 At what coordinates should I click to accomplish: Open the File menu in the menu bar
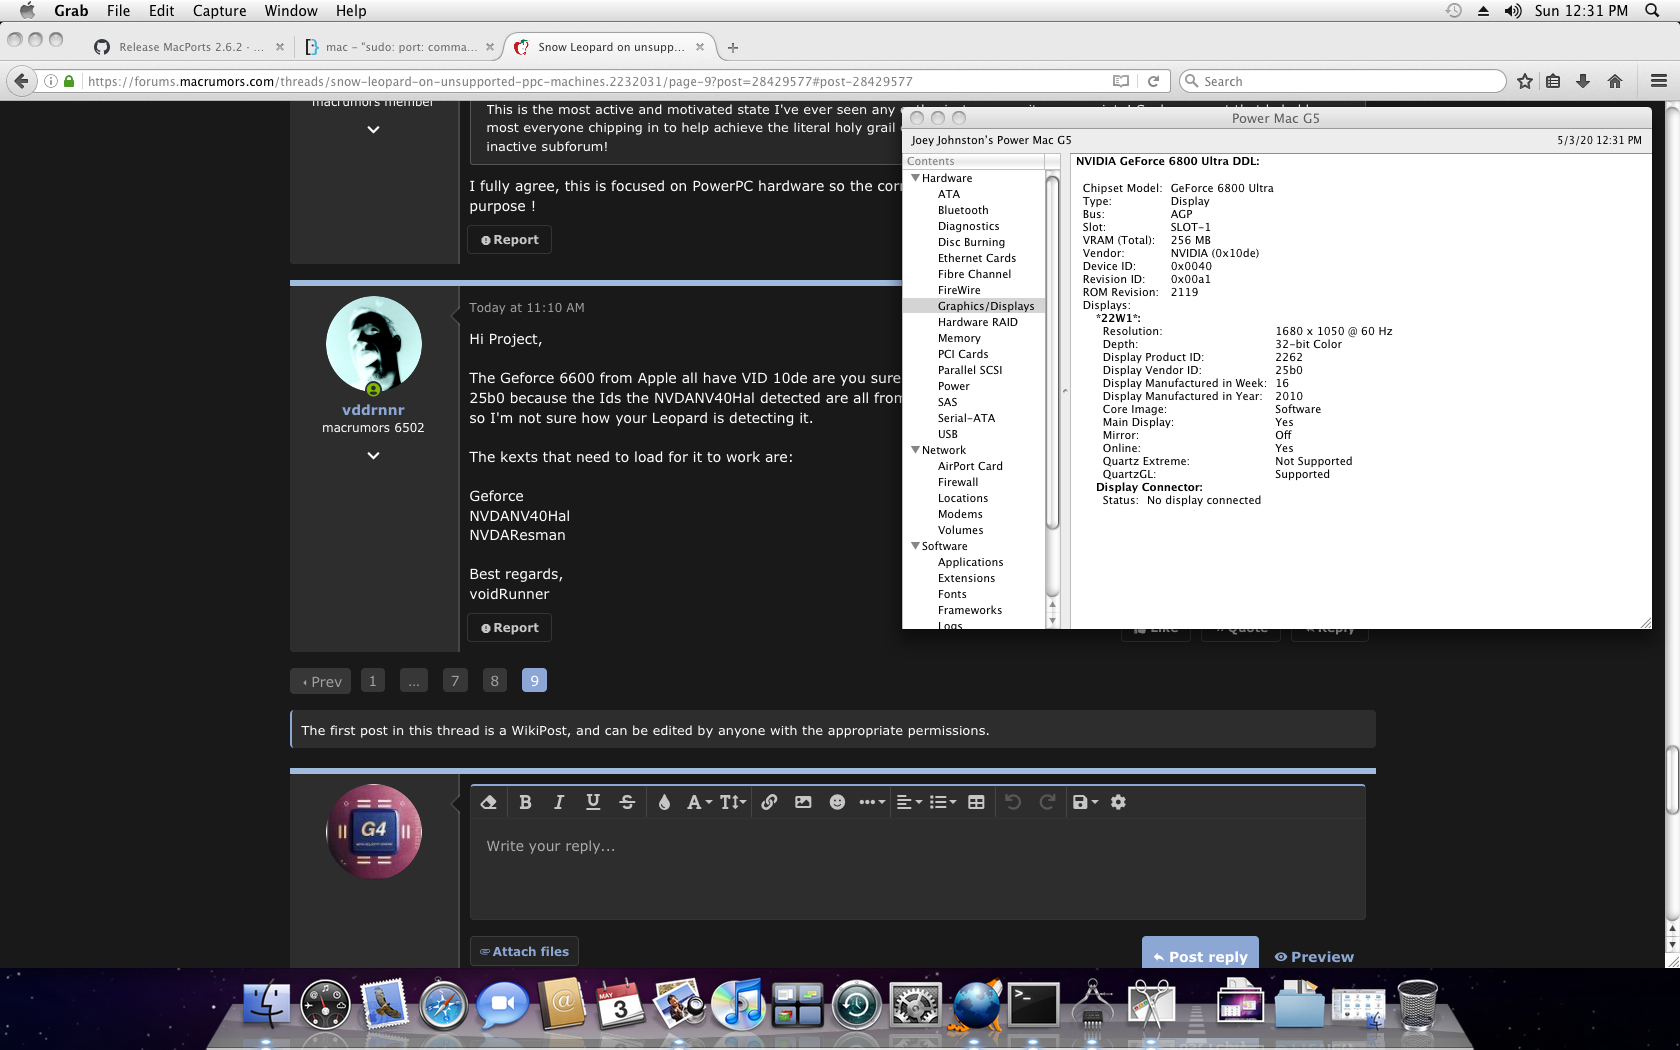pos(118,11)
